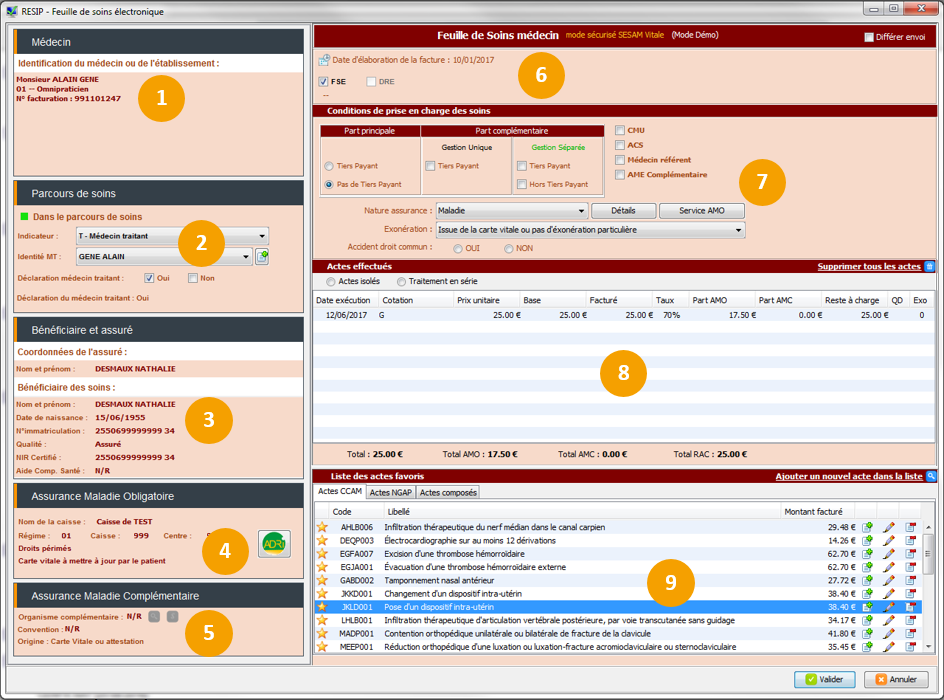Click the edit pencil for act DEQP003

889,540
